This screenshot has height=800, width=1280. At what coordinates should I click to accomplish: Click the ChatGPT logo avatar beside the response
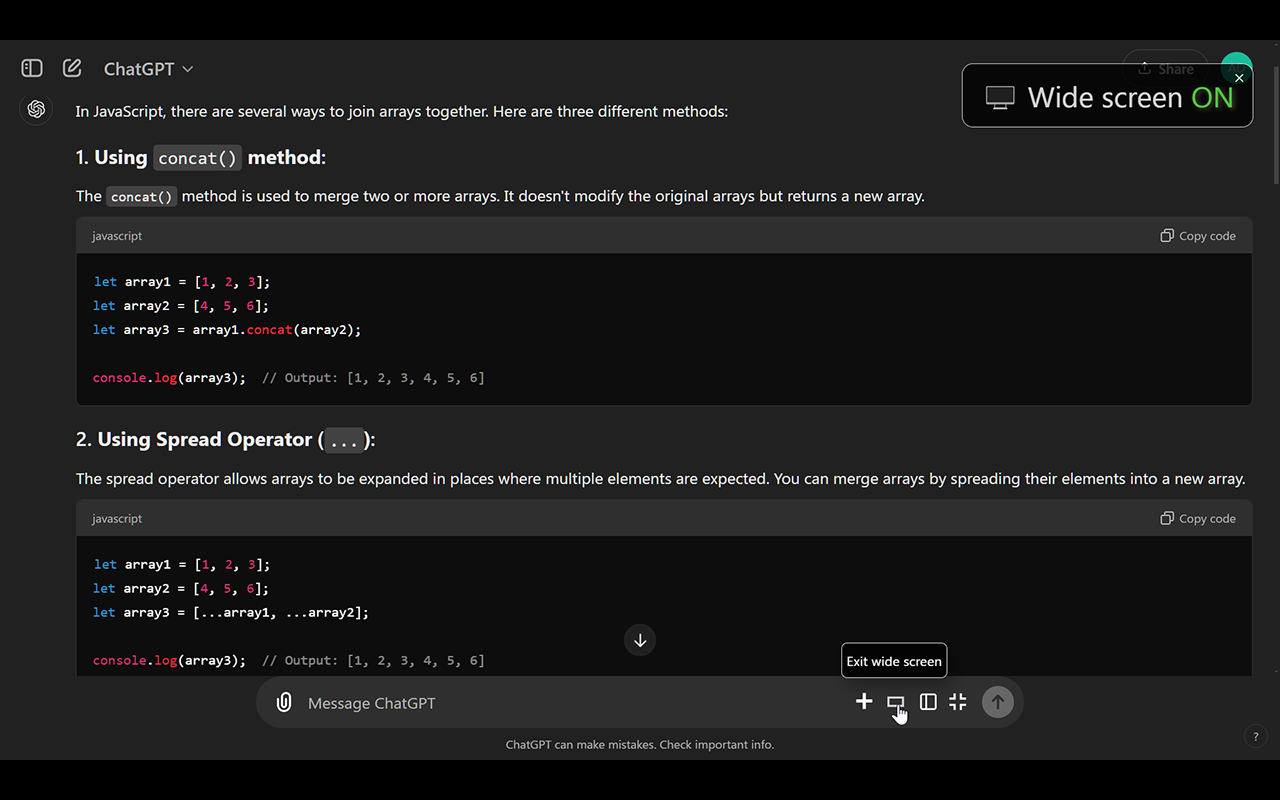coord(37,109)
